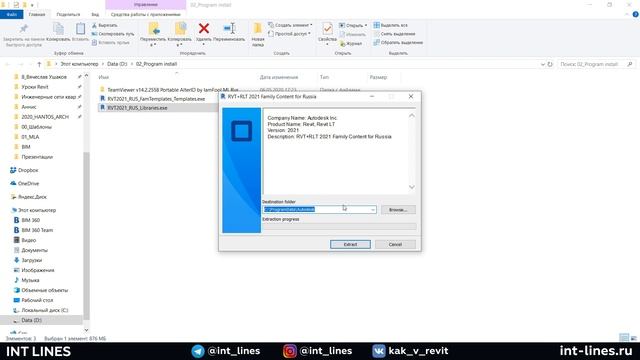The image size is (640, 360).
Task: Click Скопировать путь in the ribbon
Action: 113,34
